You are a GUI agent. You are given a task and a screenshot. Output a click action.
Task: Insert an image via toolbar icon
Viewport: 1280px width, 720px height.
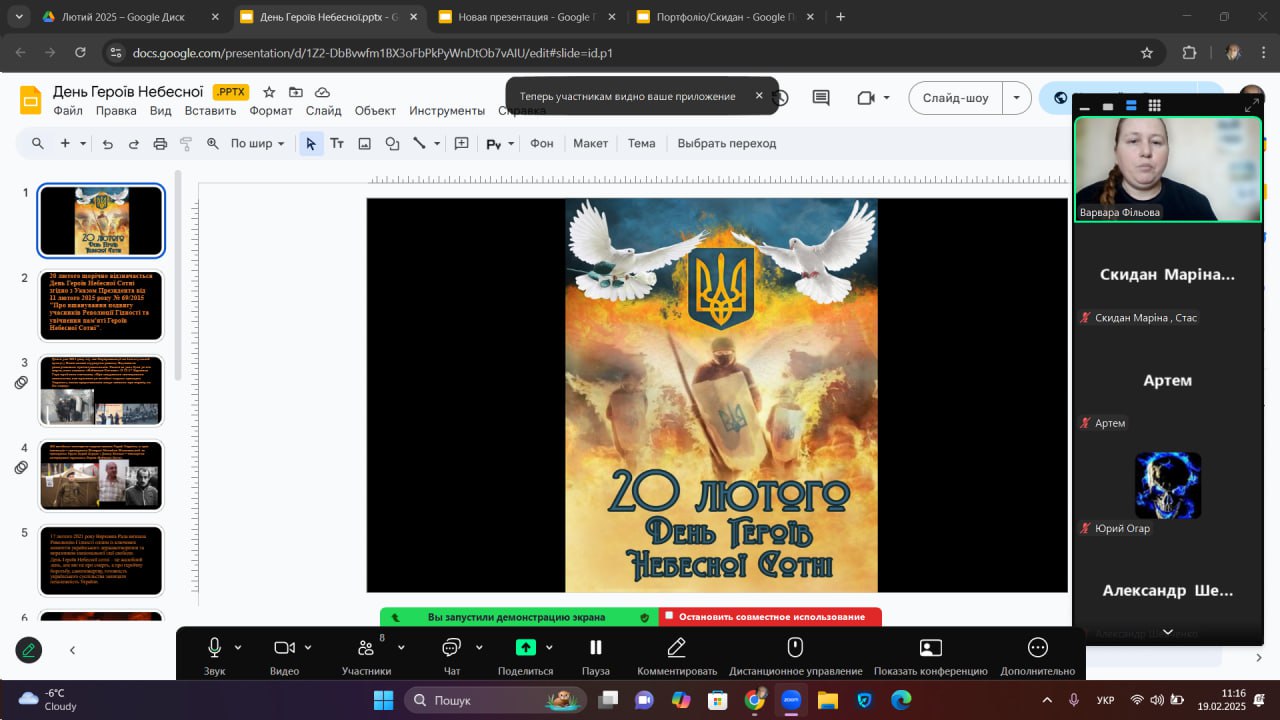click(364, 144)
